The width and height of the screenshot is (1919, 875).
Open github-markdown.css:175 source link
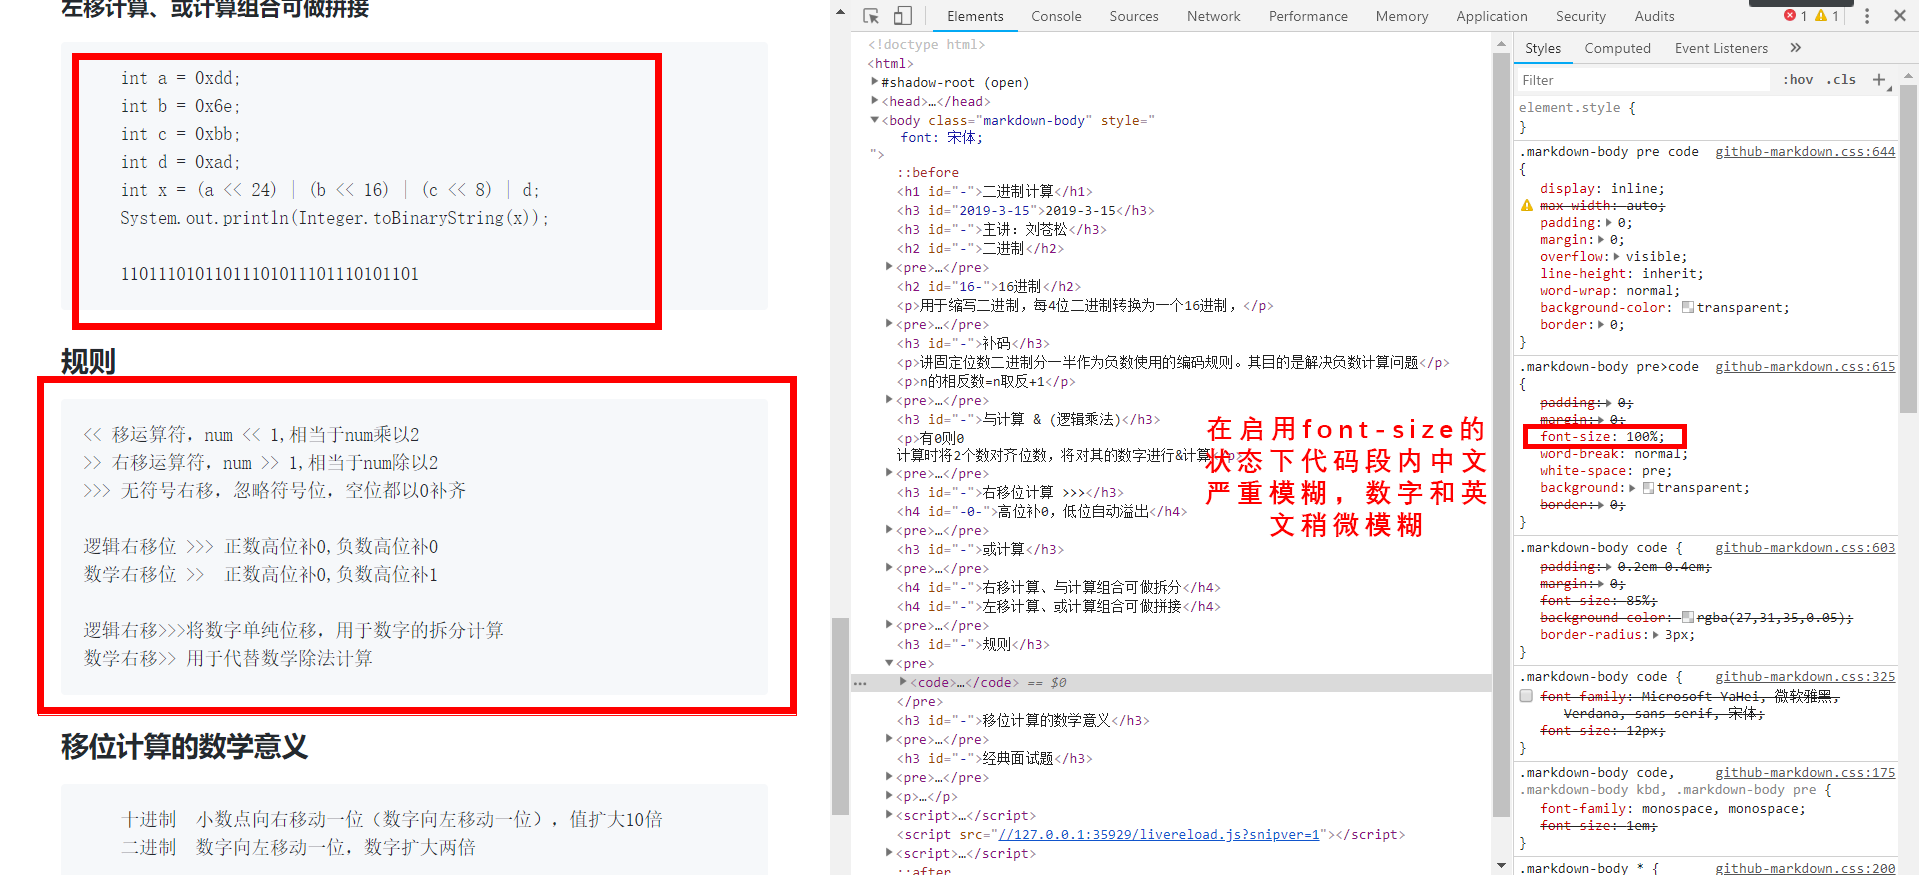tap(1805, 773)
